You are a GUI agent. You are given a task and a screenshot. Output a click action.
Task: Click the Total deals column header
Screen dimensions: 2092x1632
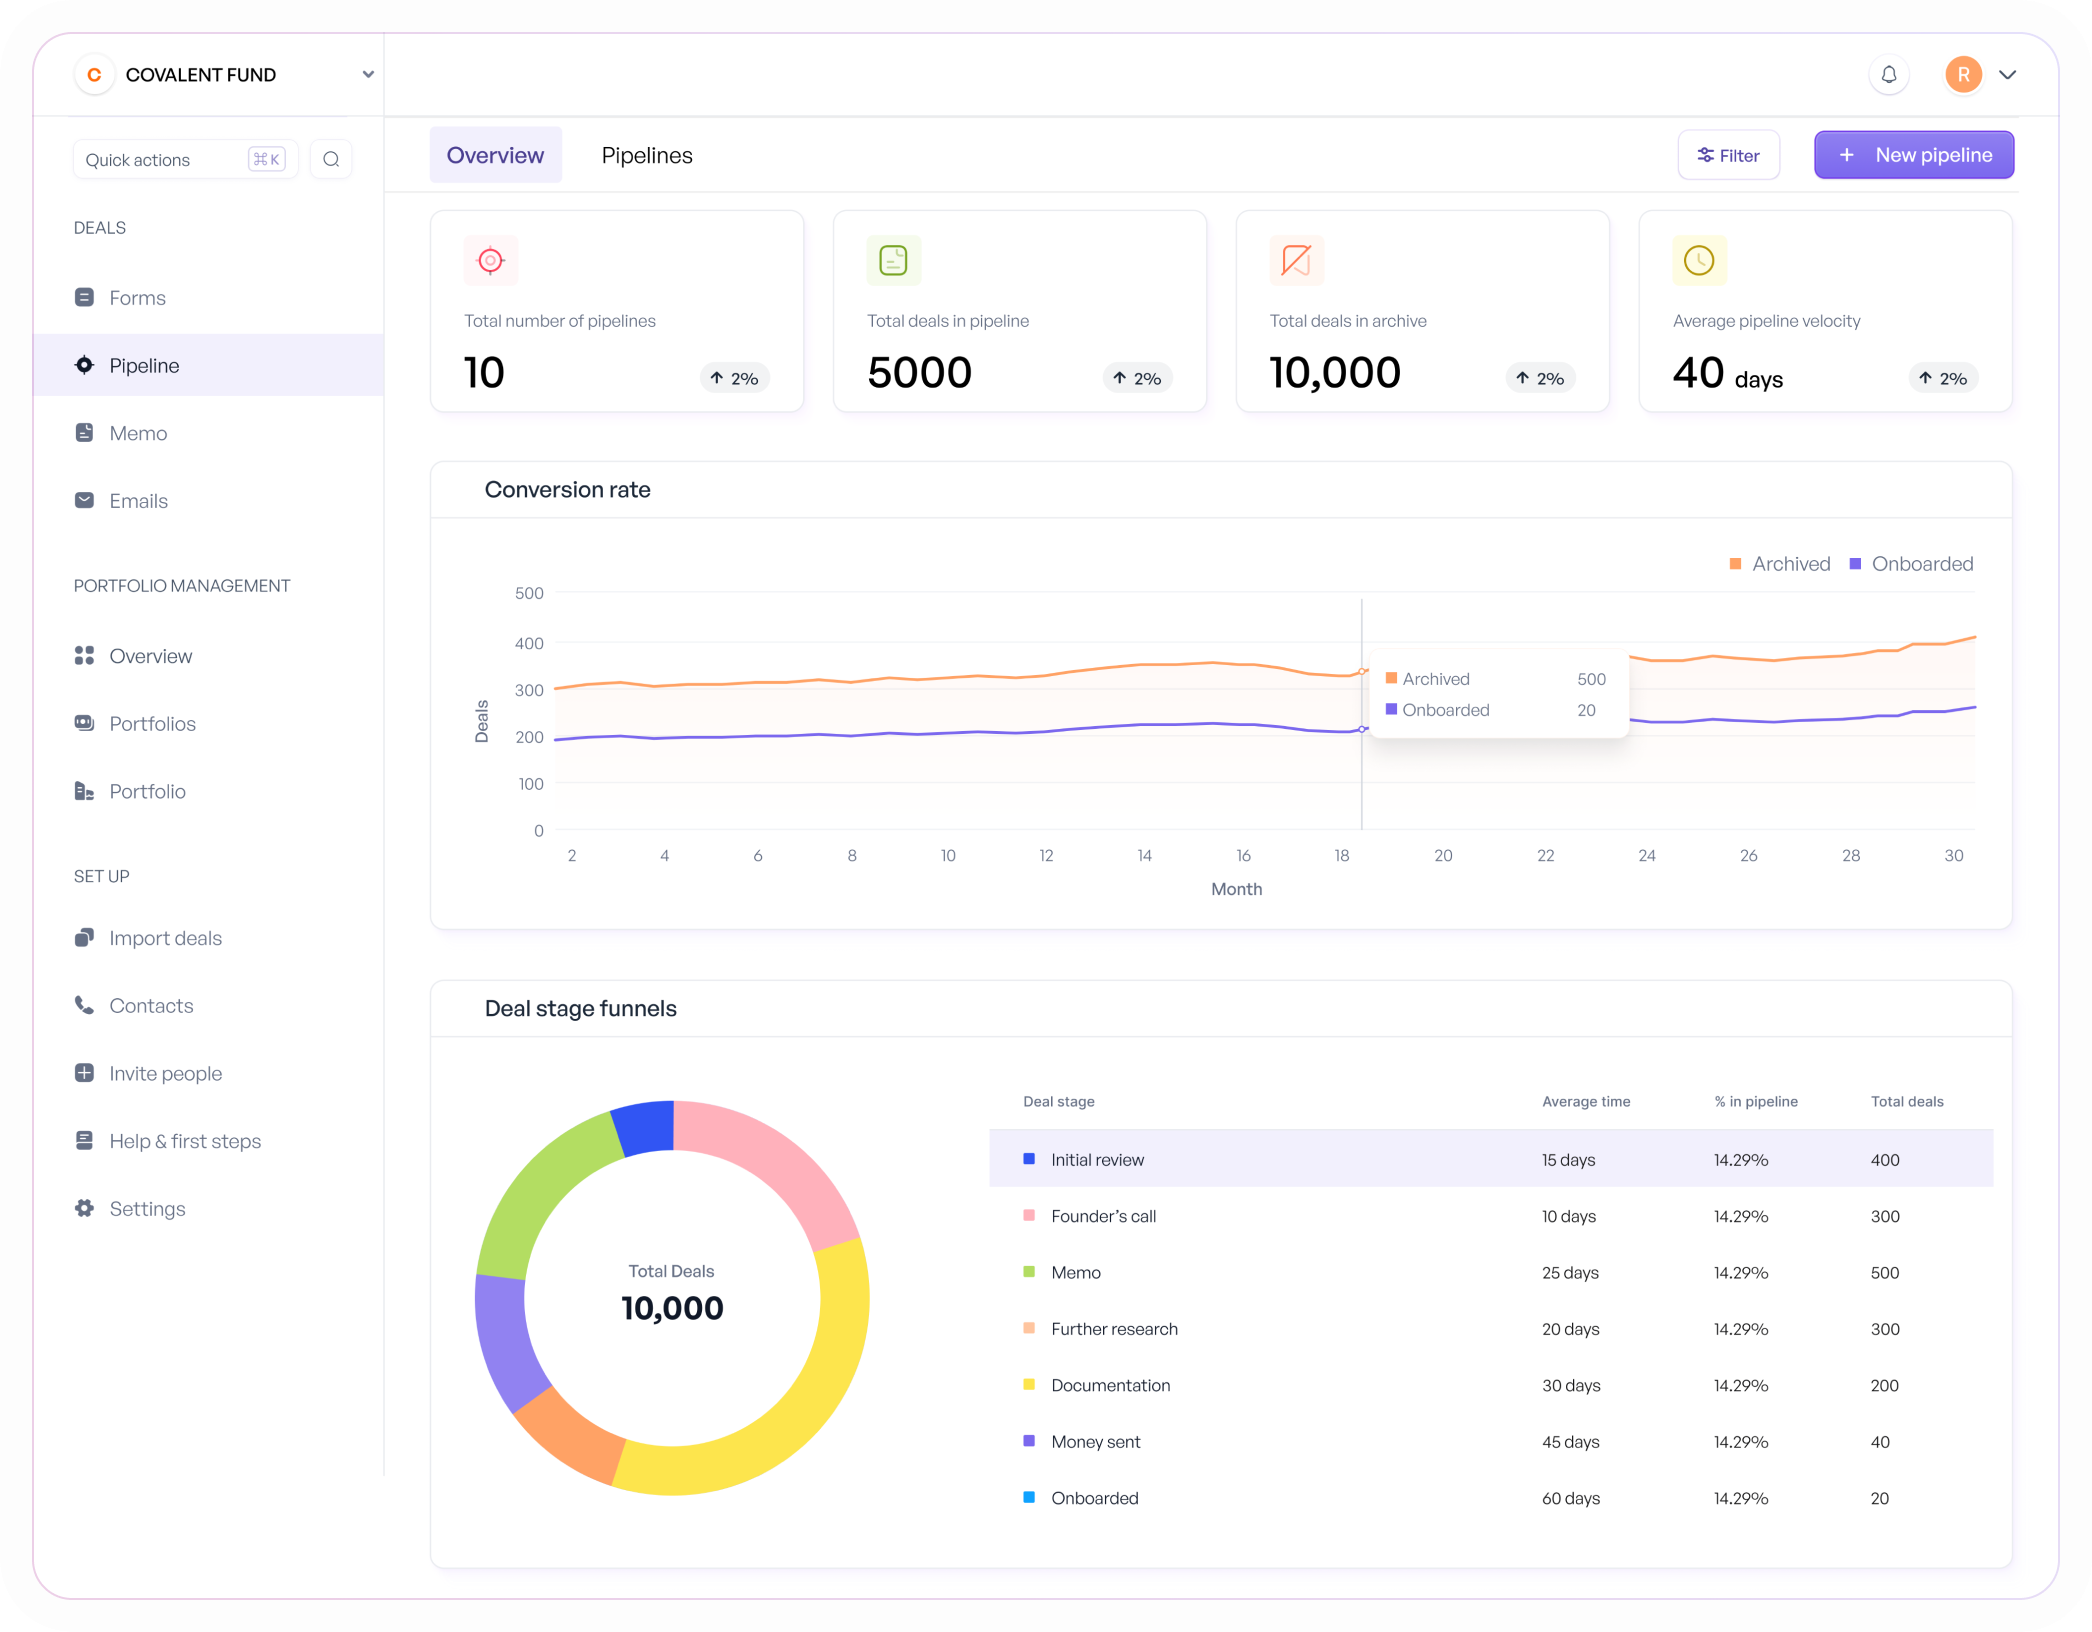(1907, 1101)
